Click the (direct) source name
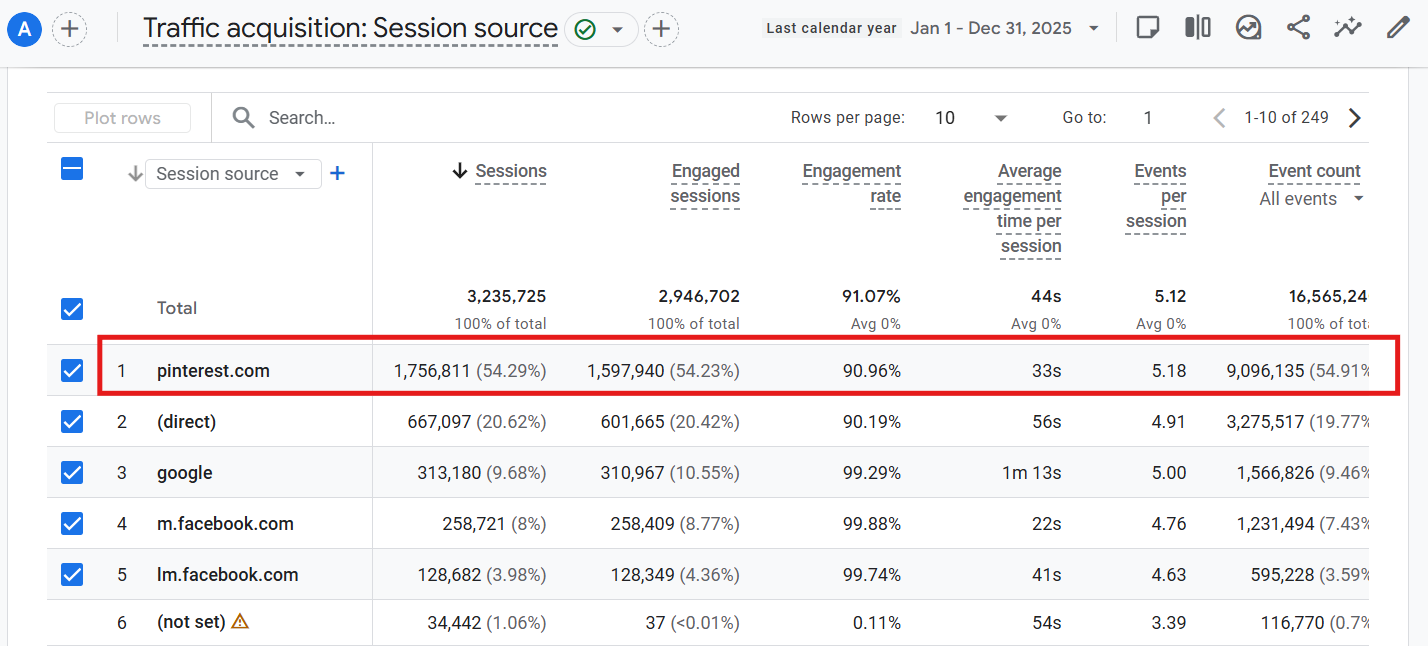The width and height of the screenshot is (1428, 646). [186, 422]
